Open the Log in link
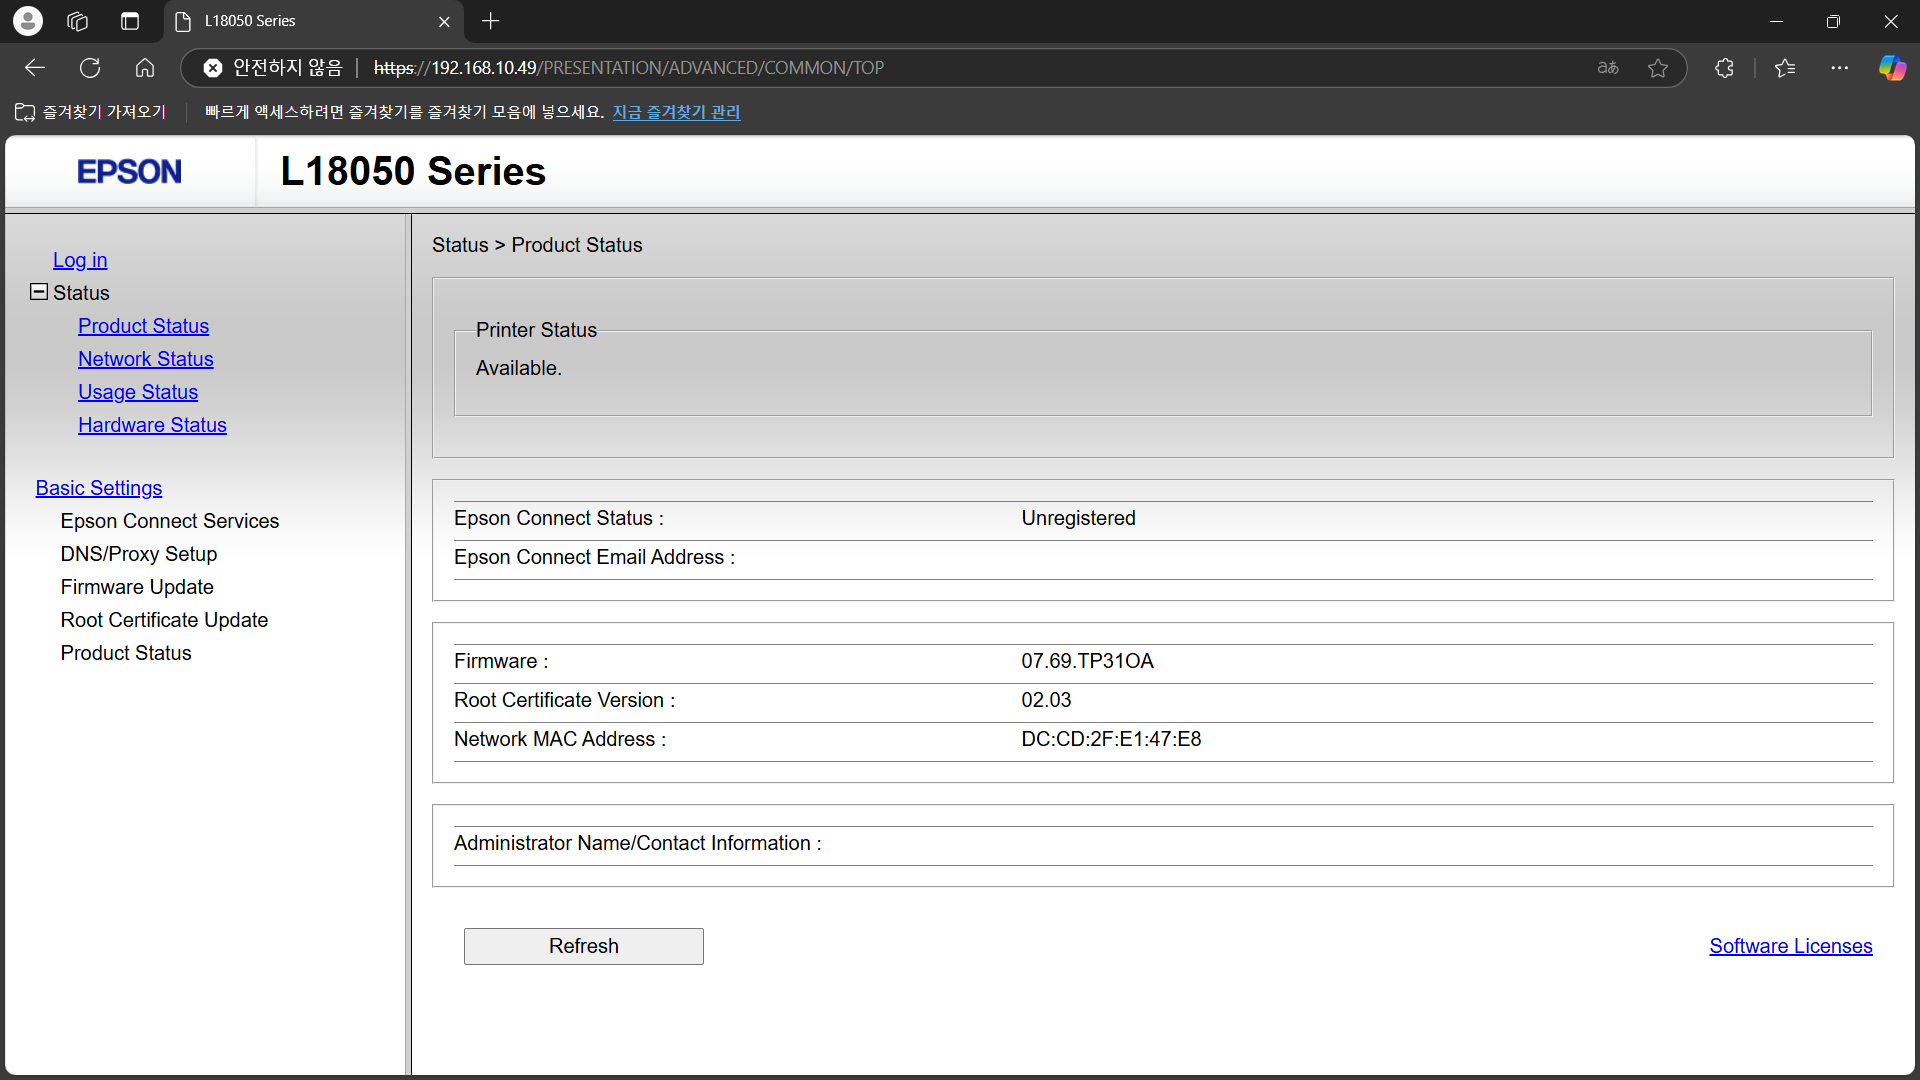 [x=80, y=260]
